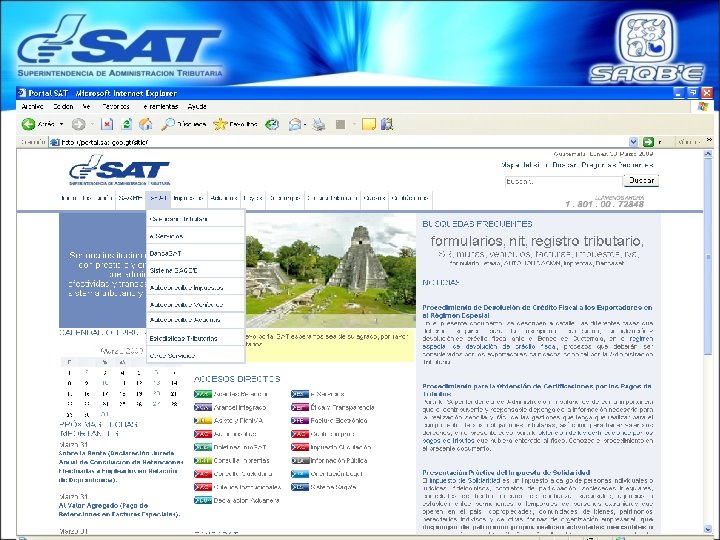720x540 pixels.
Task: Open Procedimiento para la Obtención de Certificaciones link
Action: click(x=537, y=390)
